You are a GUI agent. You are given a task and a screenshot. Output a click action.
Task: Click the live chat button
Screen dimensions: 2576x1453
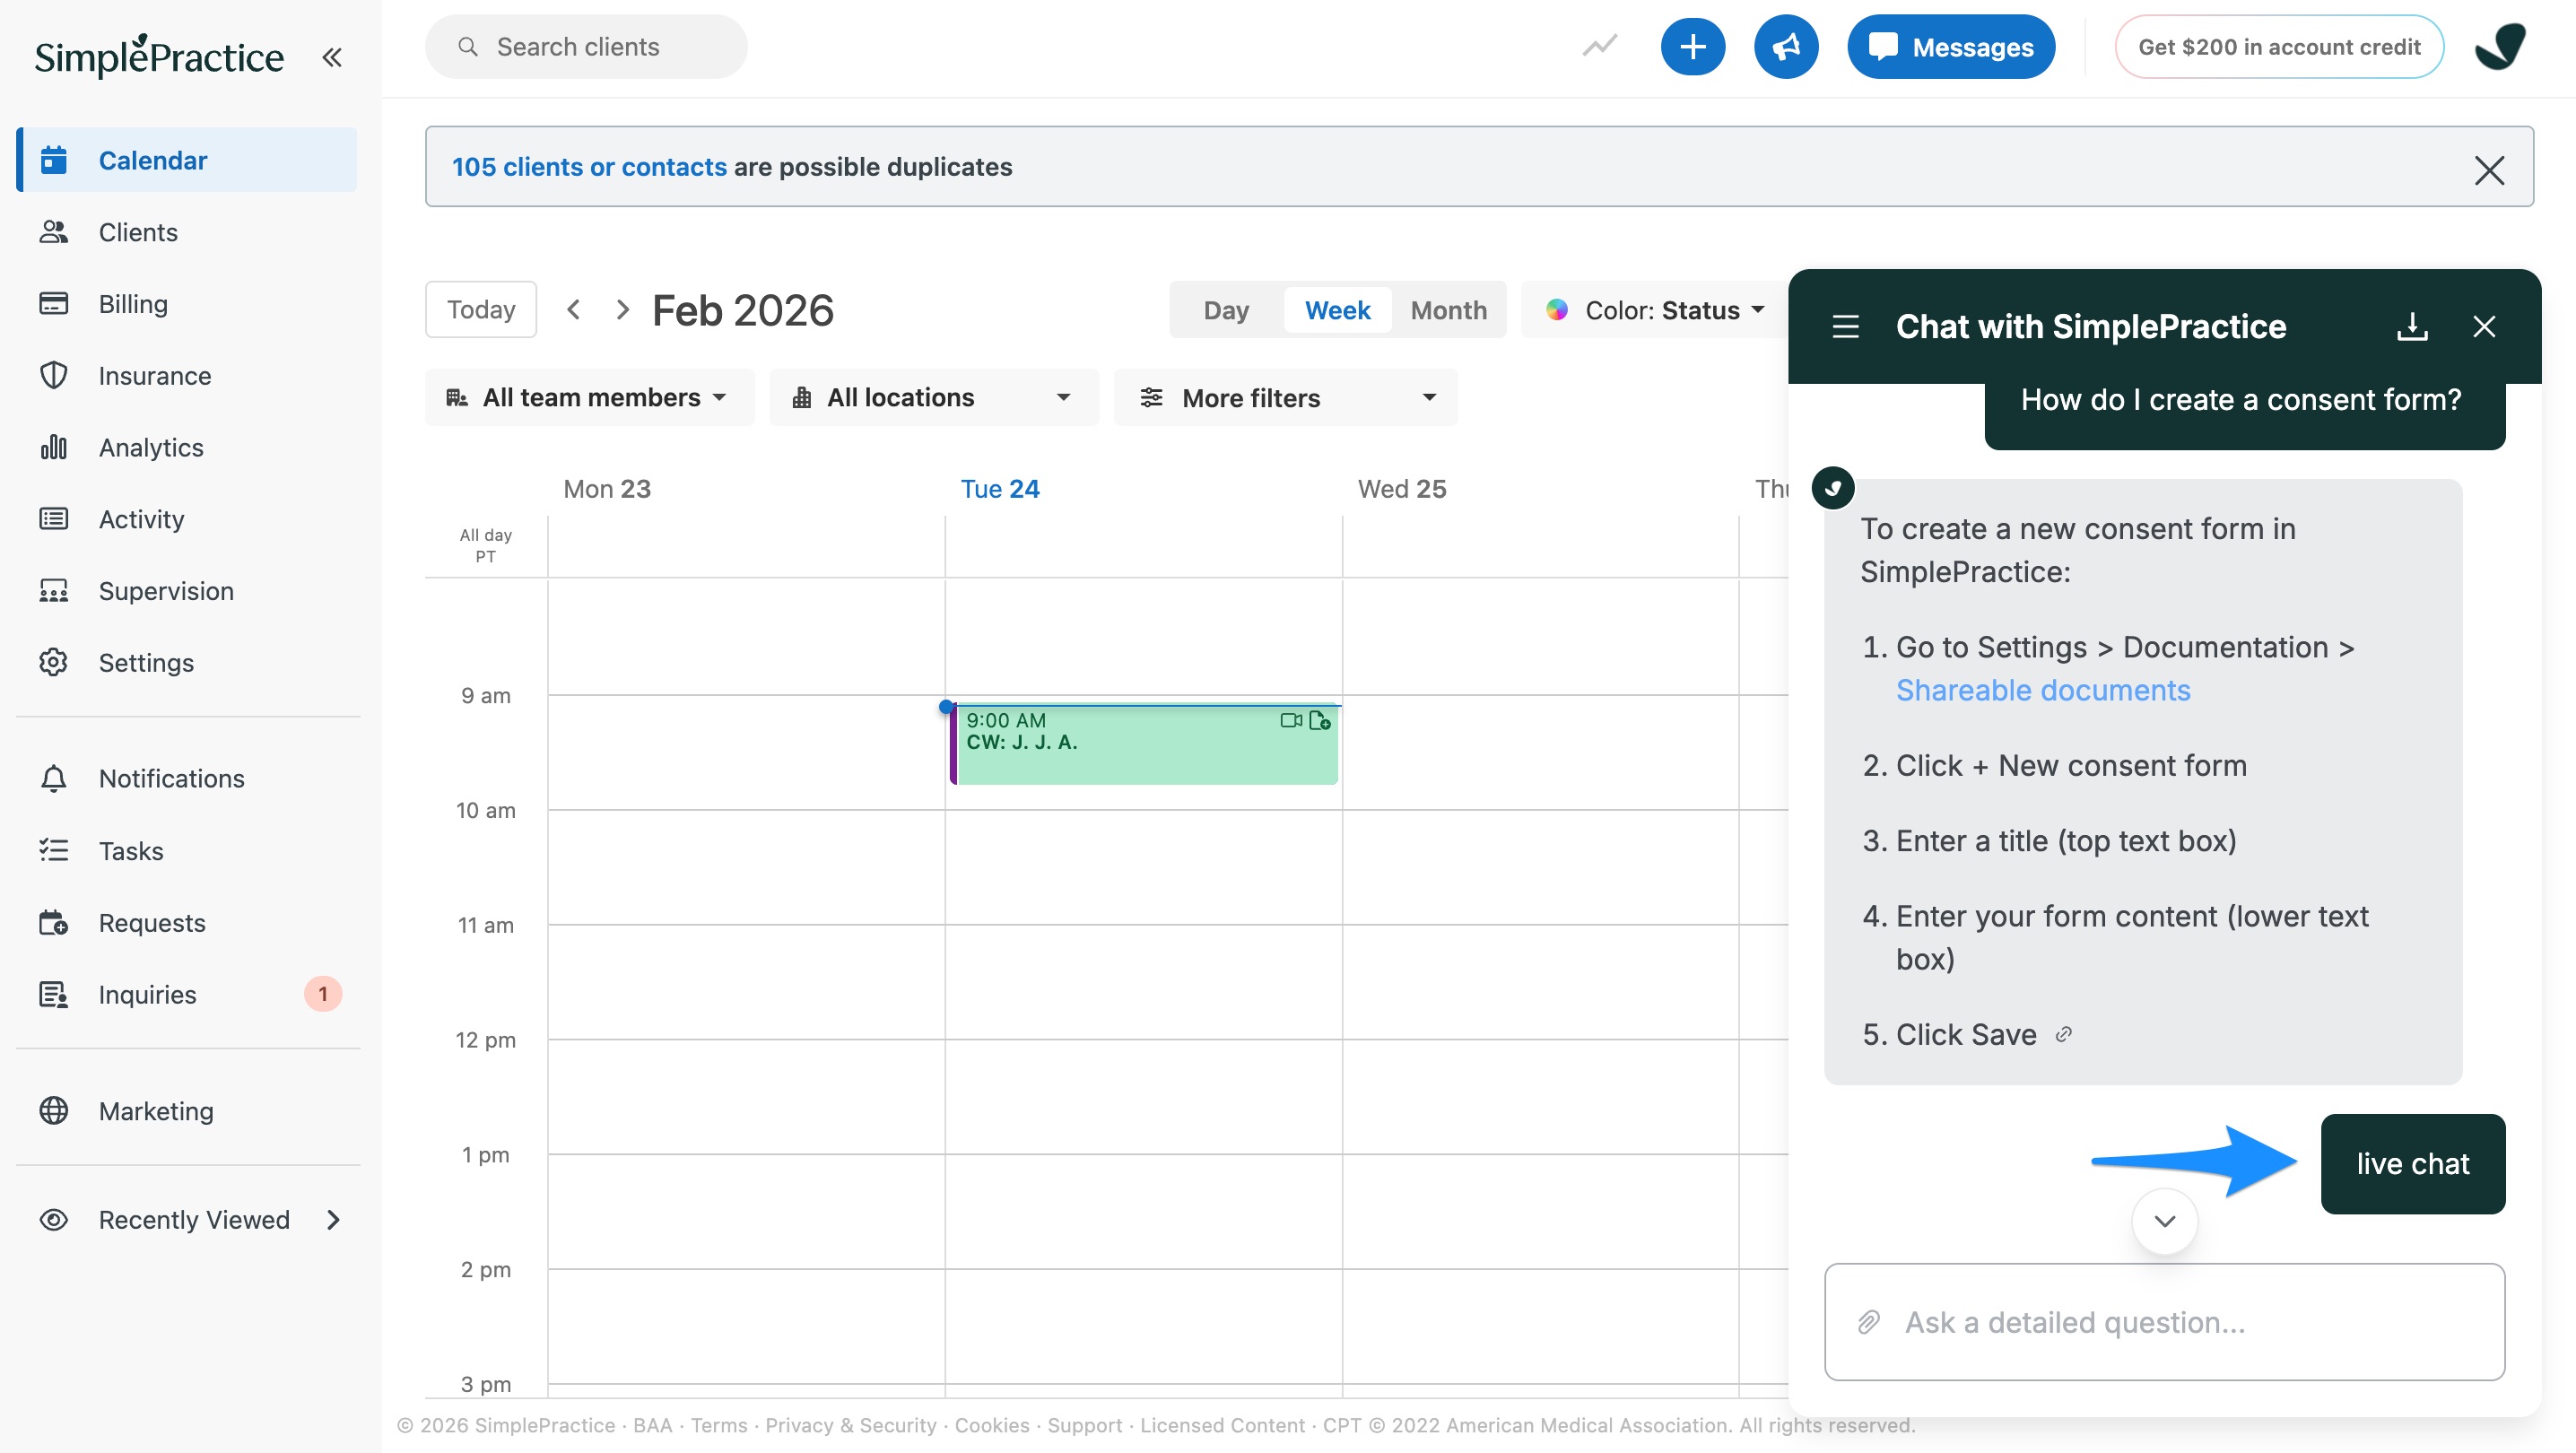(x=2412, y=1164)
